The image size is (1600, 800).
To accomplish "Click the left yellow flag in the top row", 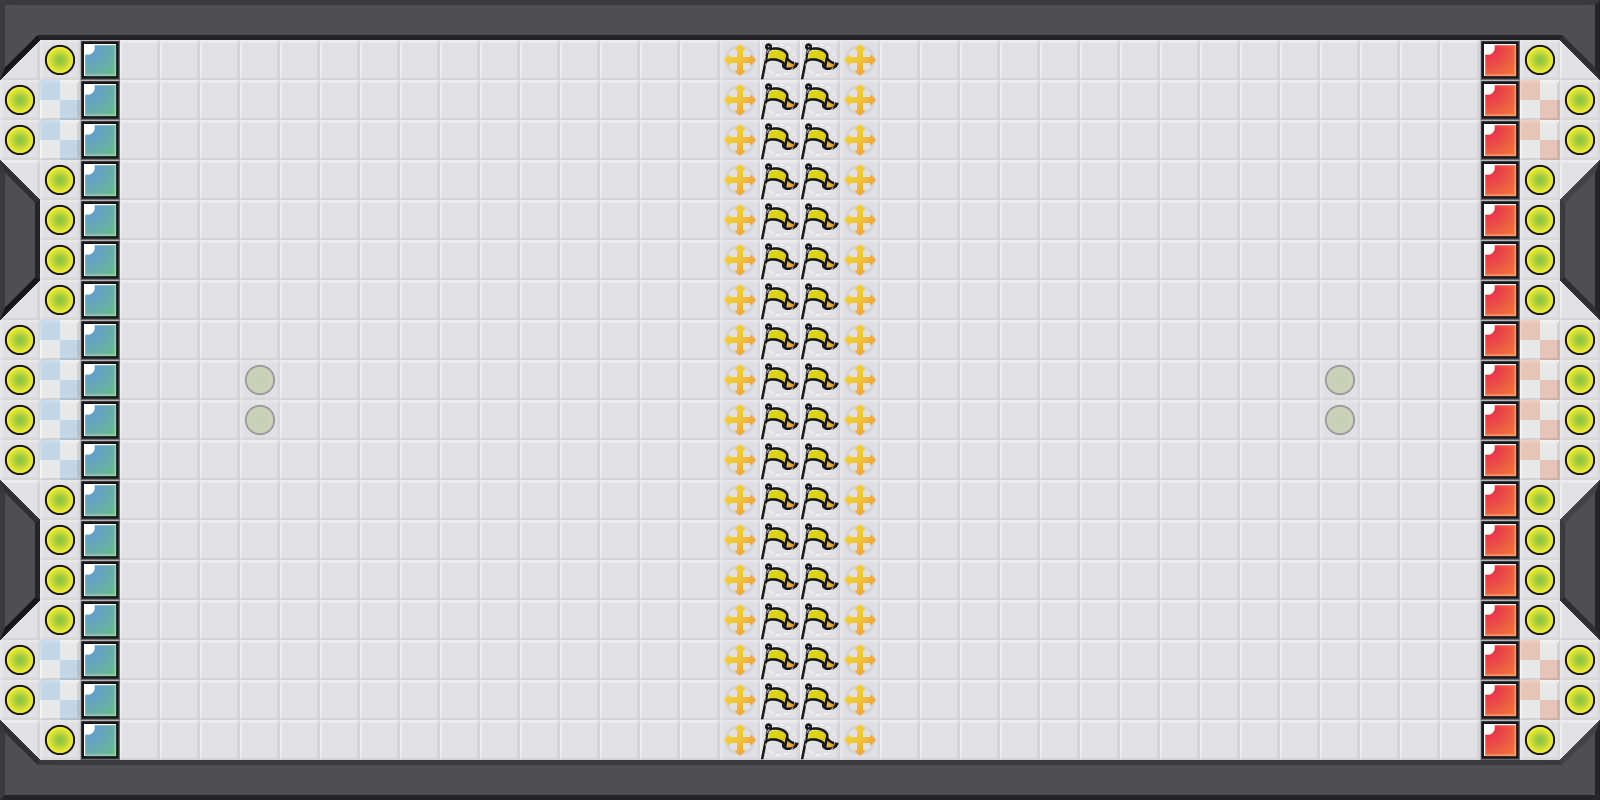I will pos(779,60).
